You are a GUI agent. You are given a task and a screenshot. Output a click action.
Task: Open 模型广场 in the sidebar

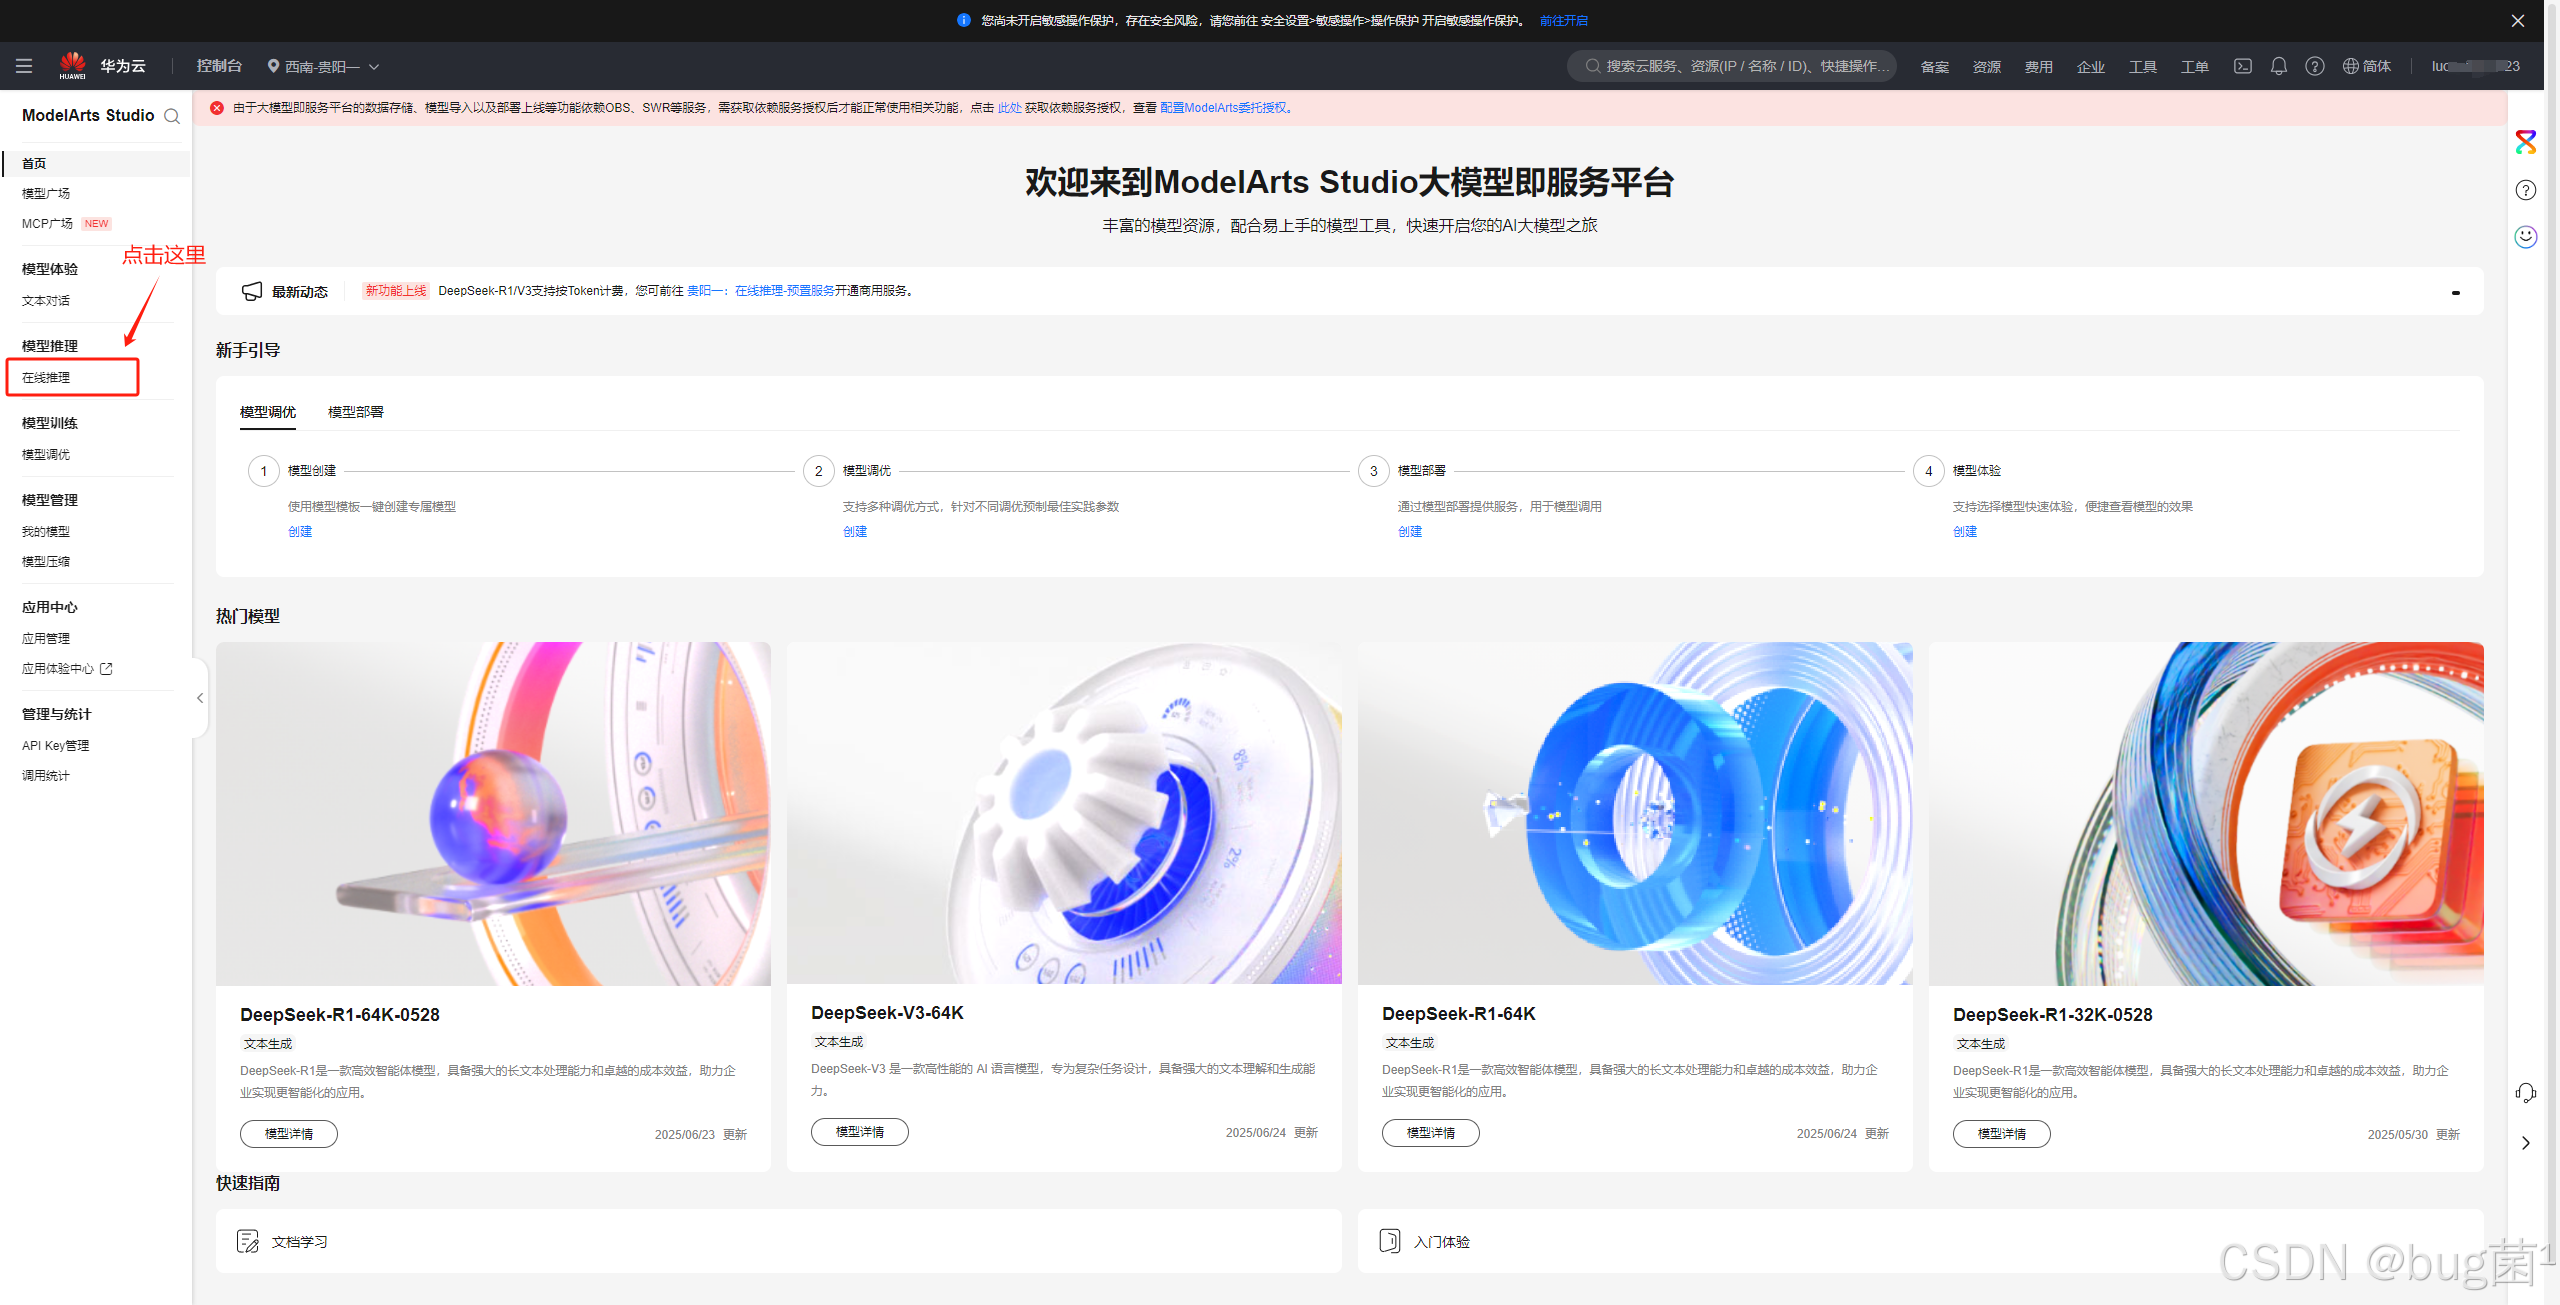pyautogui.click(x=46, y=193)
